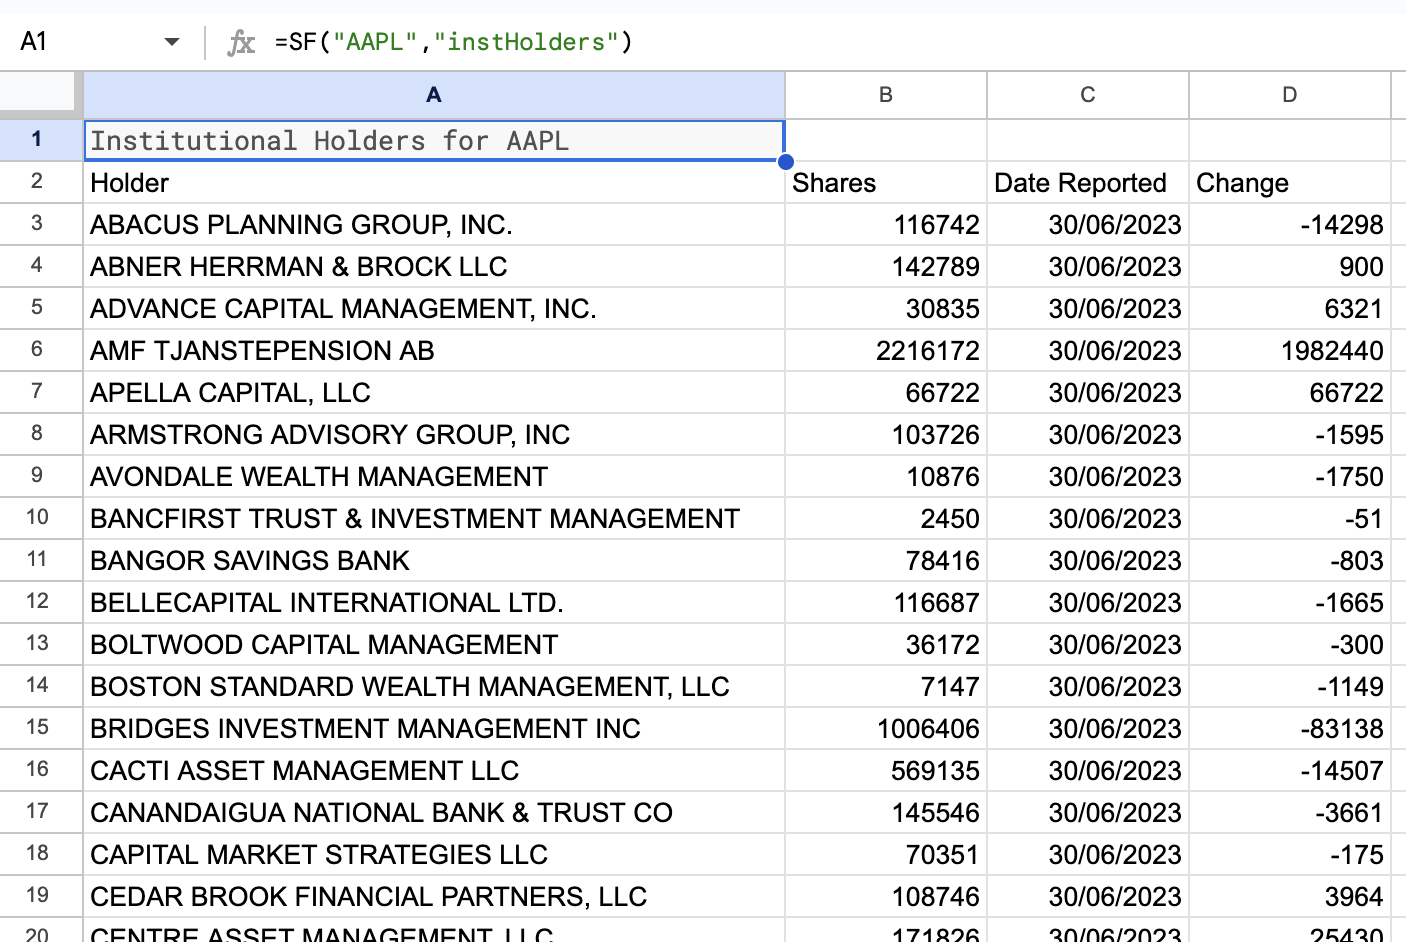Click date cell in BANGOR SAVINGS BANK row

(1088, 561)
